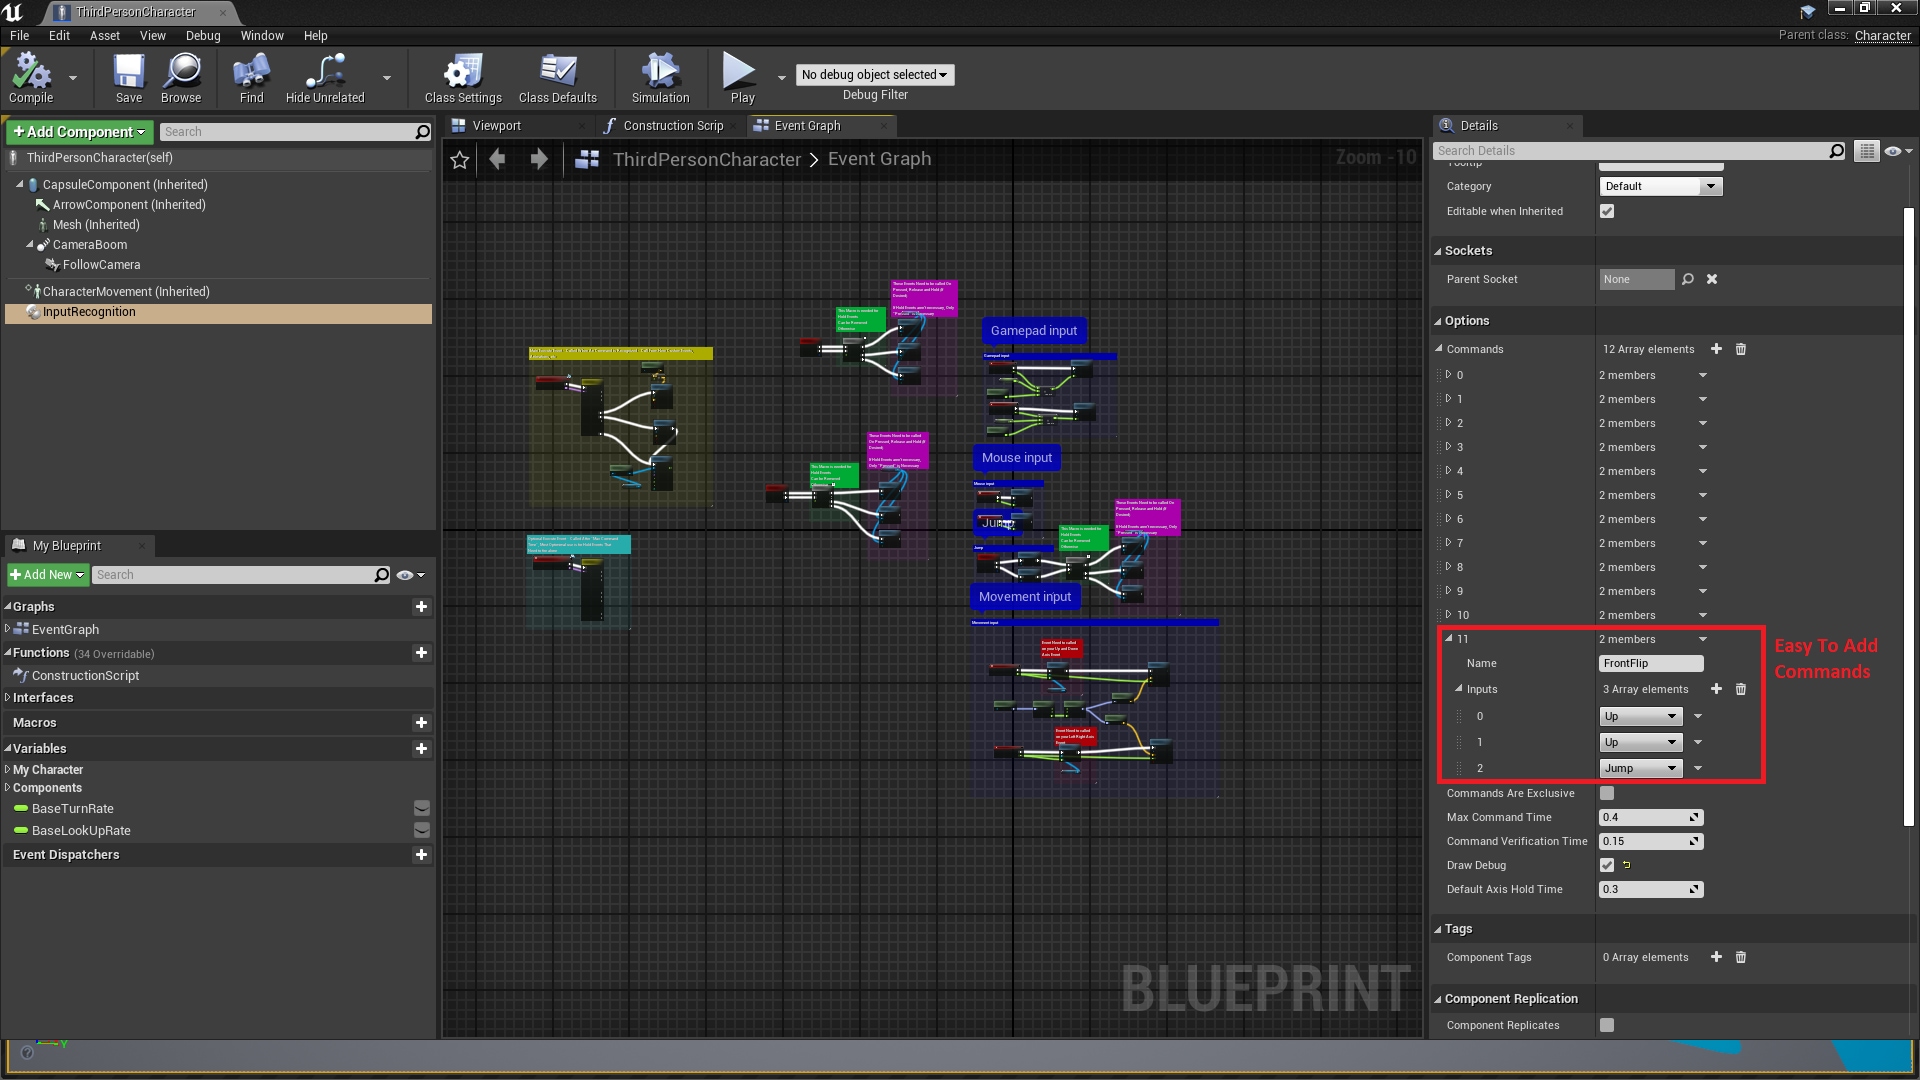
Task: Compile the Blueprint
Action: pyautogui.click(x=31, y=78)
